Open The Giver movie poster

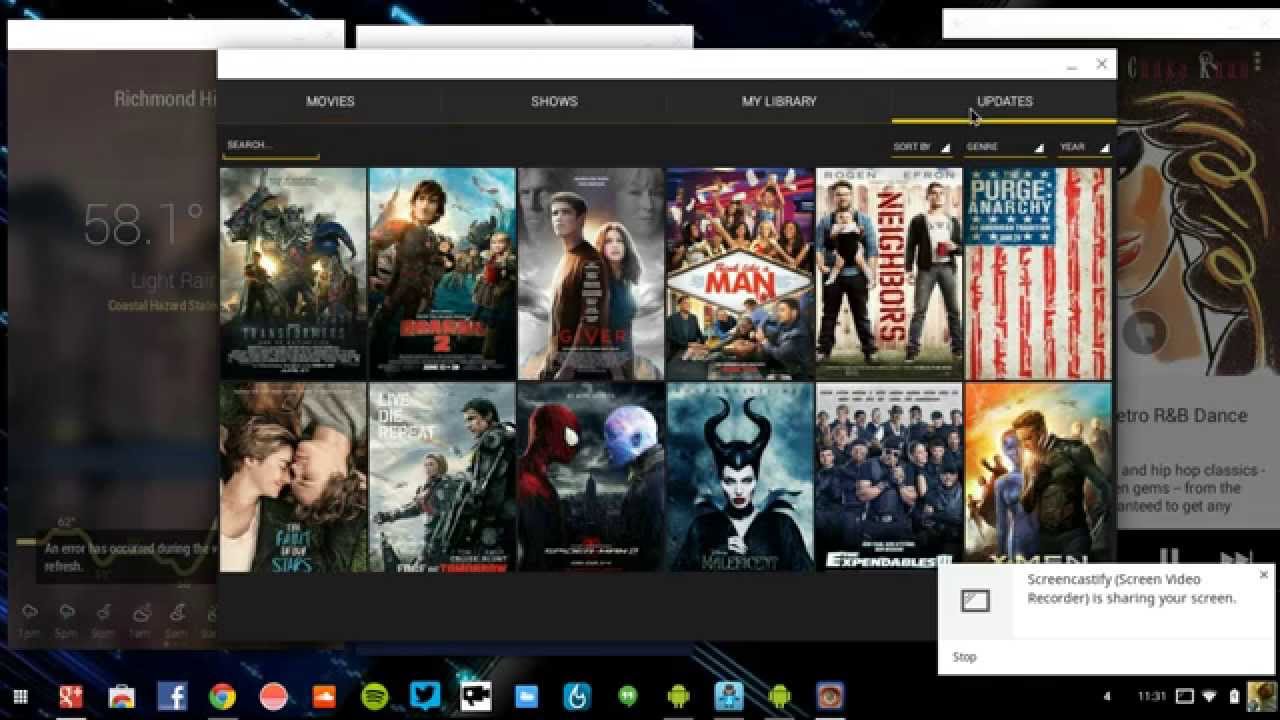[x=591, y=273]
